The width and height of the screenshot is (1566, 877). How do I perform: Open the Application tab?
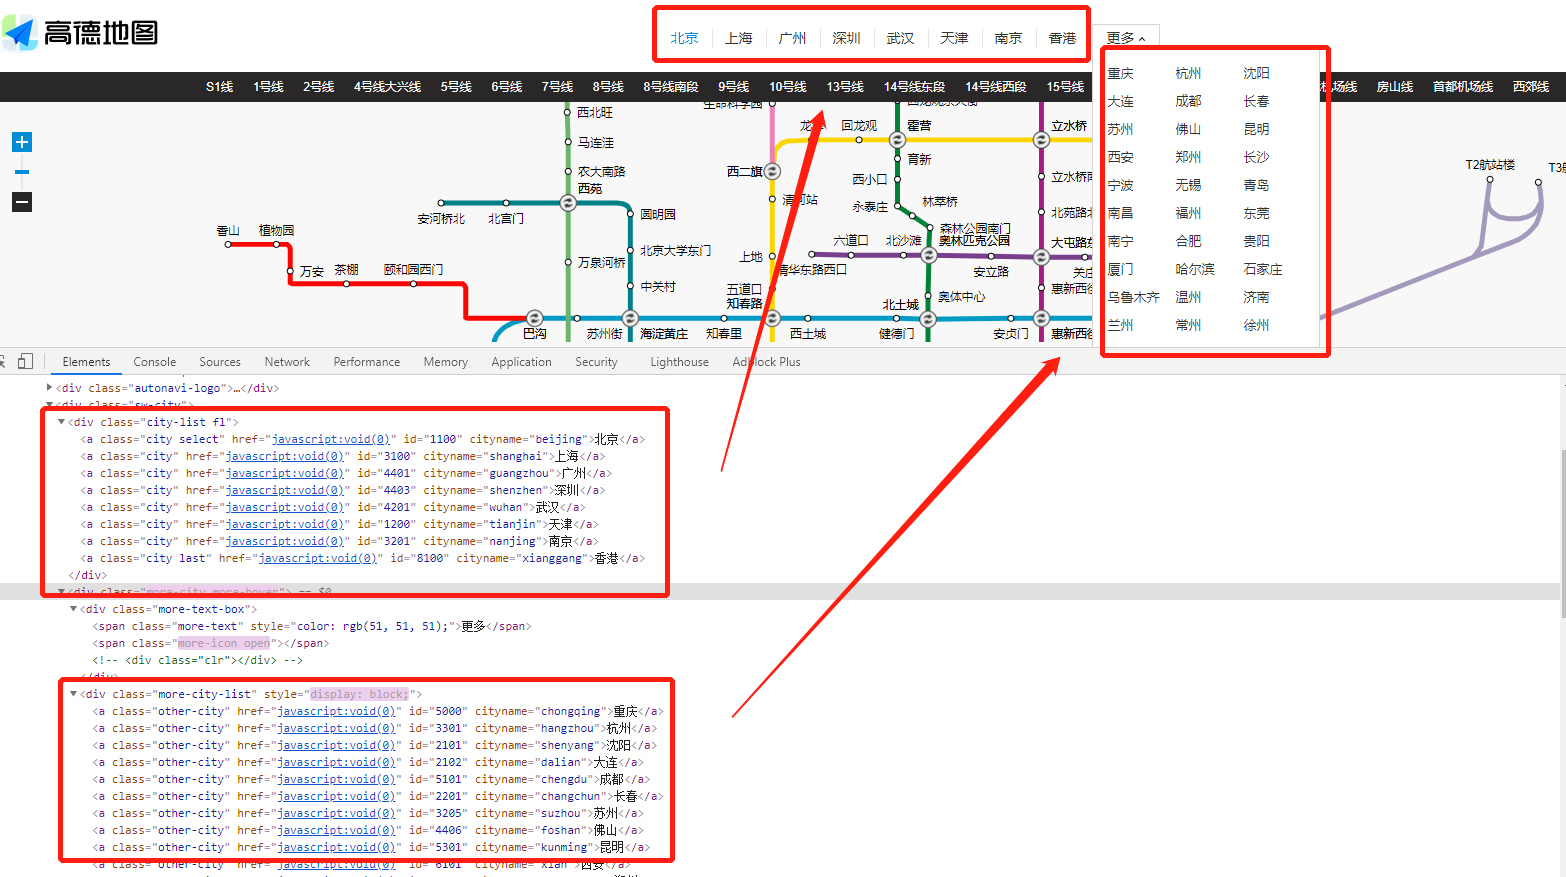(521, 362)
